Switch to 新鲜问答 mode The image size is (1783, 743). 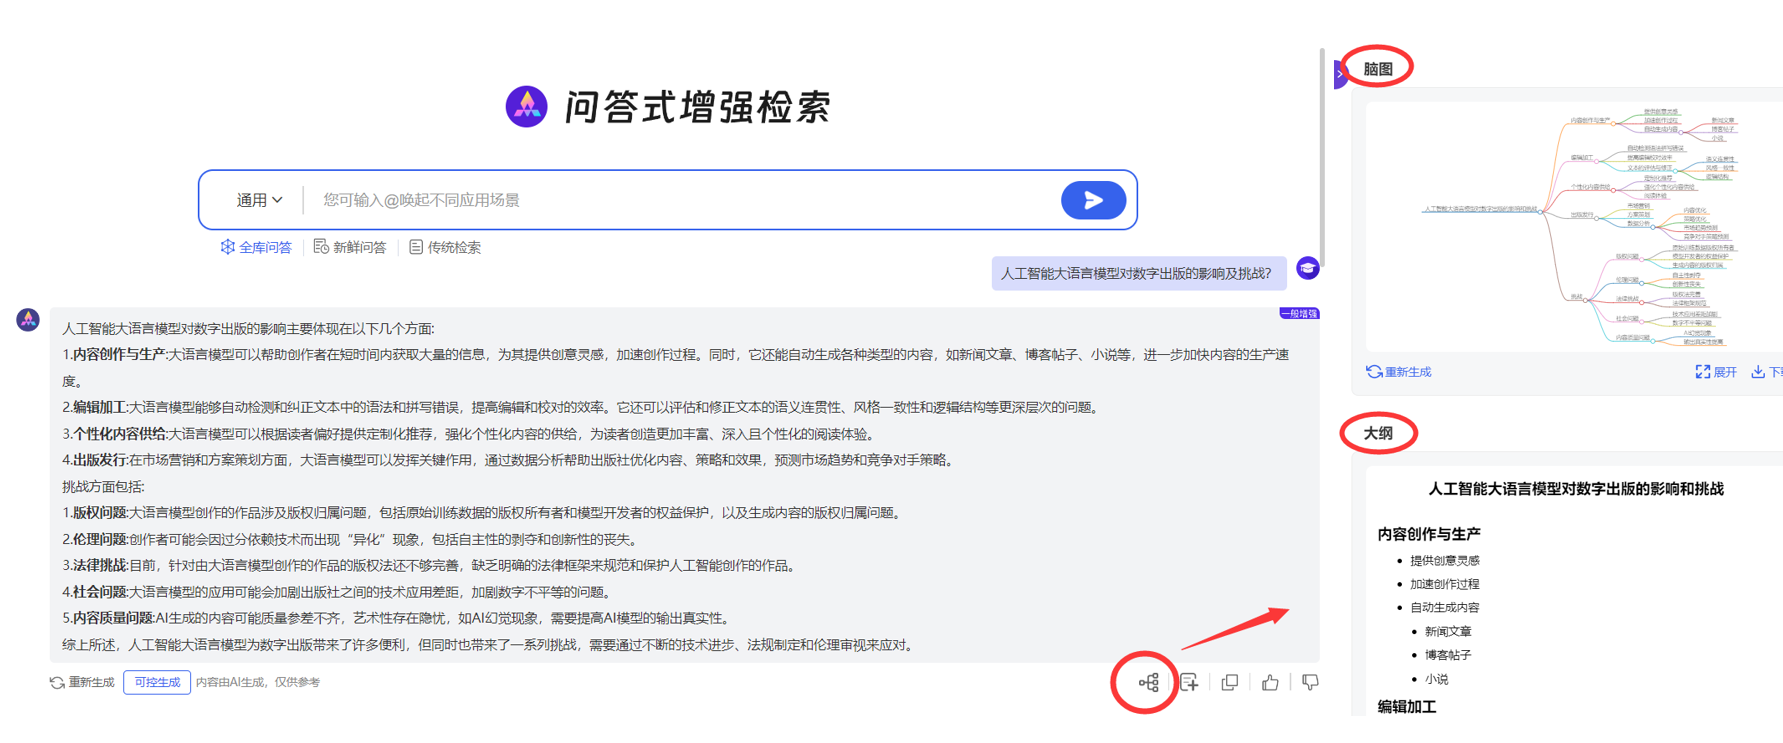tap(350, 247)
